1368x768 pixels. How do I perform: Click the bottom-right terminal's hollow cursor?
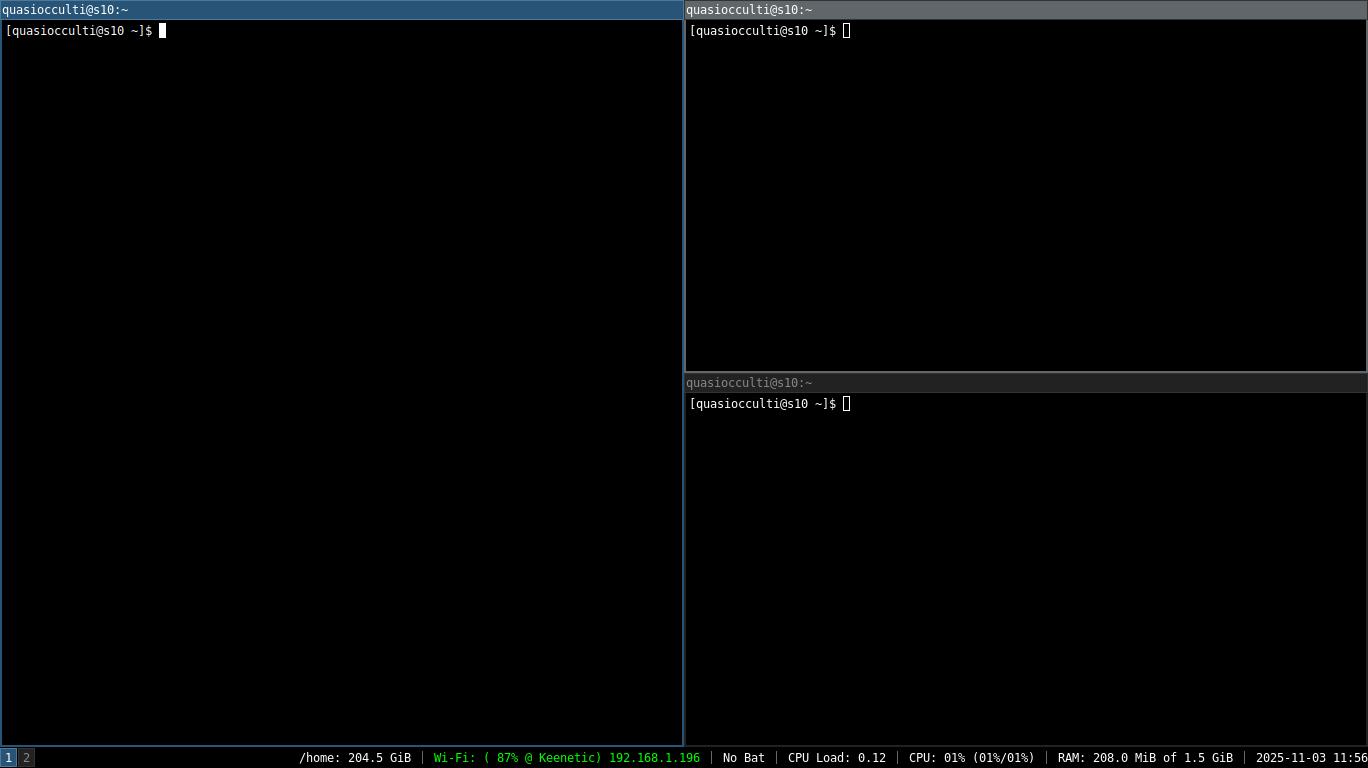[x=846, y=404]
